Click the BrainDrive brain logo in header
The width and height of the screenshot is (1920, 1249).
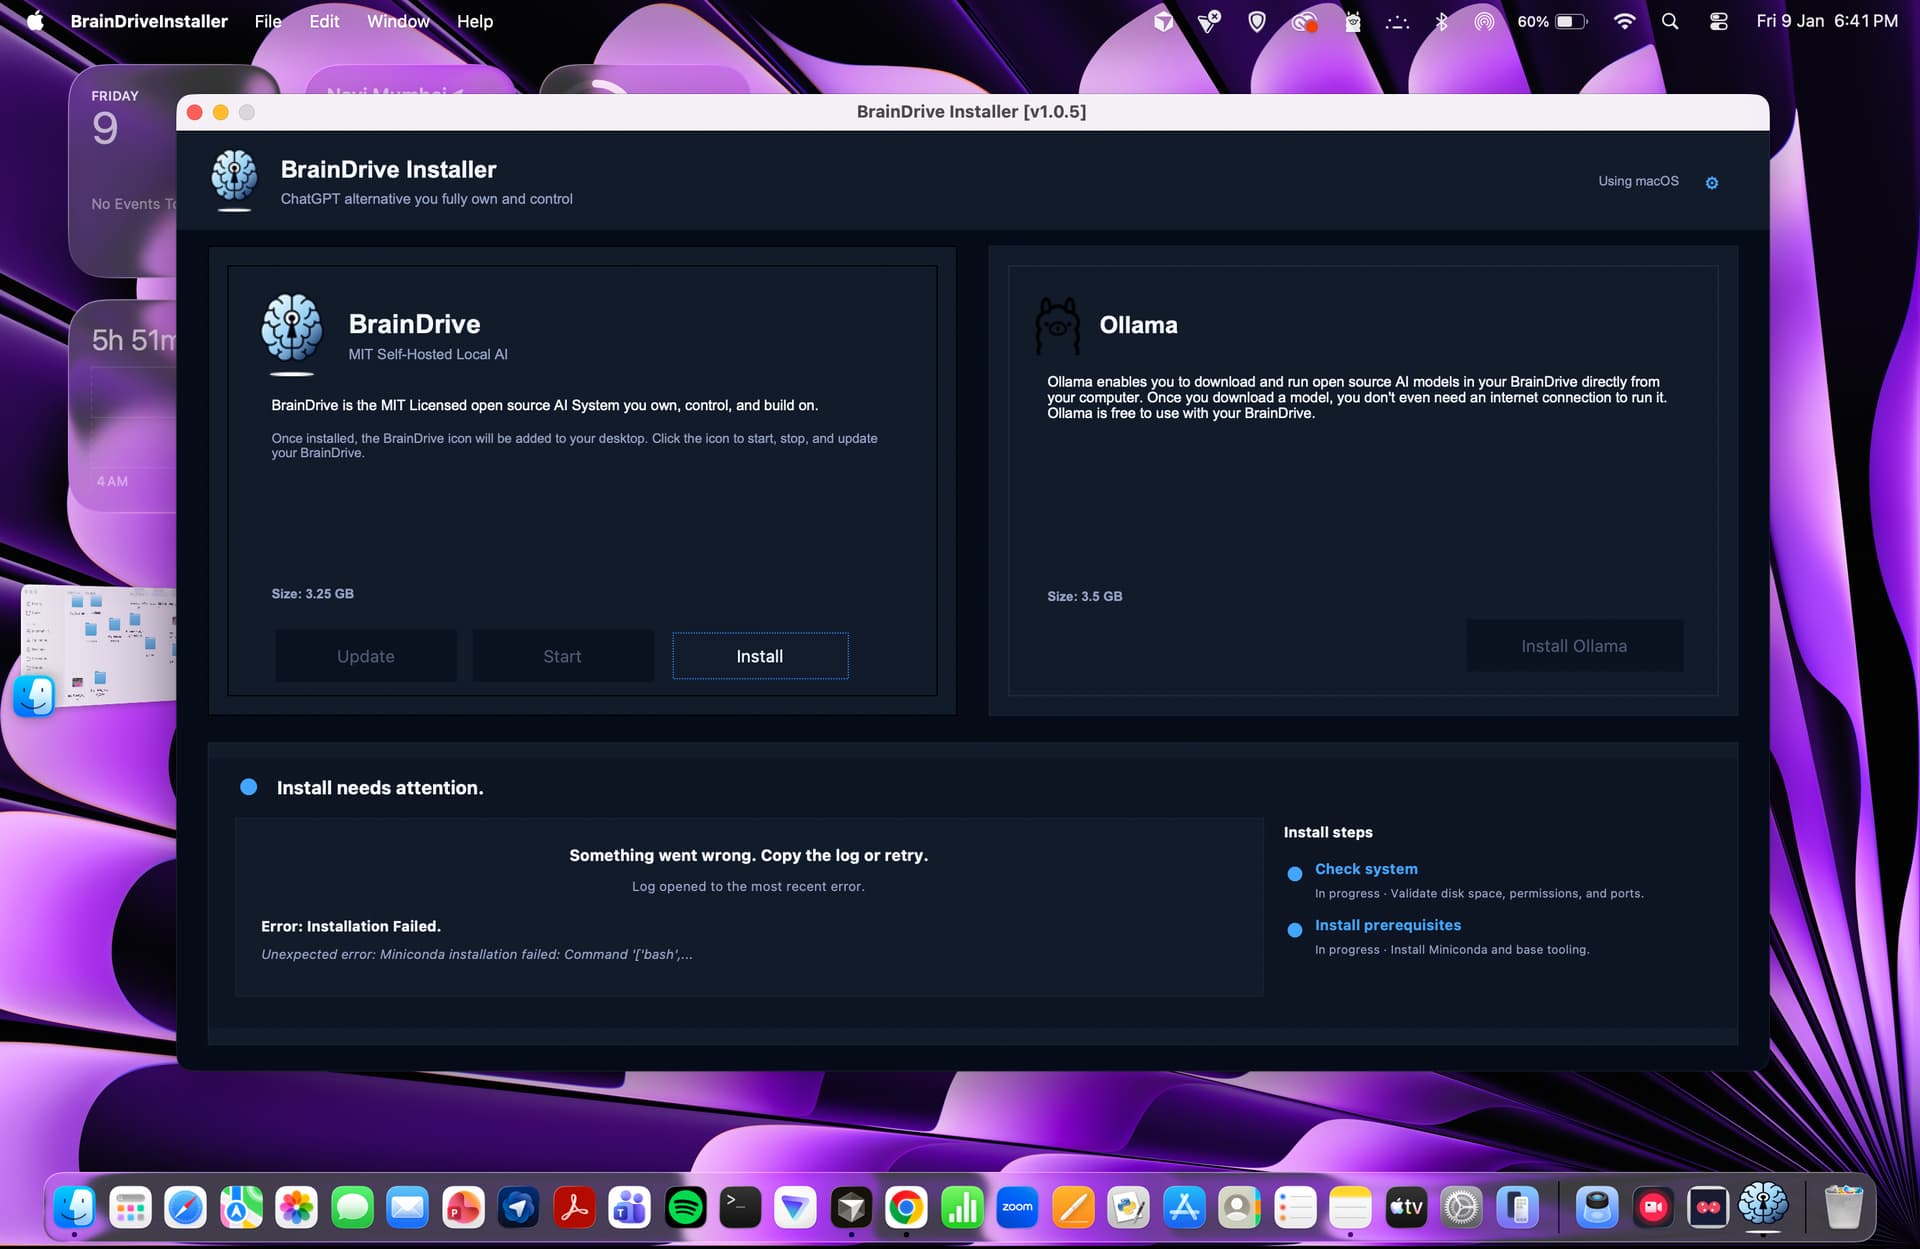pos(234,176)
